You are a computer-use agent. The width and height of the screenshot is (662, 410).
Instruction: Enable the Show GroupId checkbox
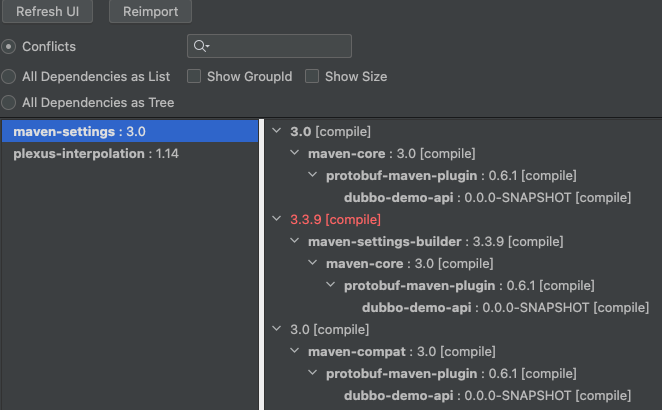[194, 76]
